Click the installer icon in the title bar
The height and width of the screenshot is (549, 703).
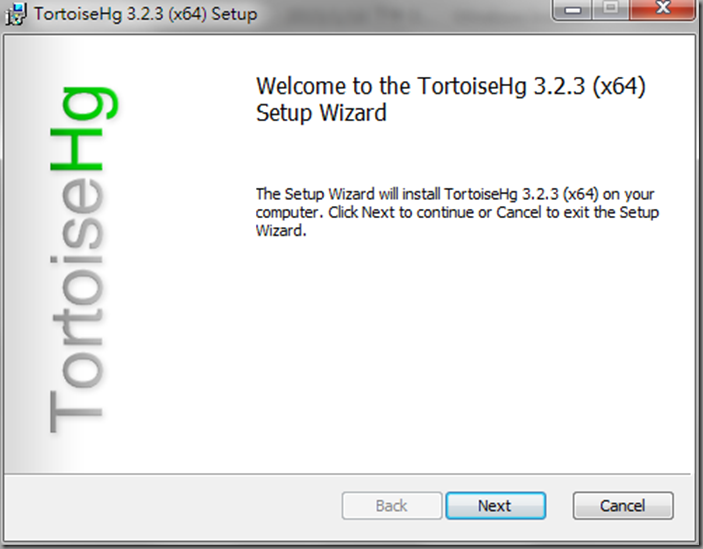16,14
